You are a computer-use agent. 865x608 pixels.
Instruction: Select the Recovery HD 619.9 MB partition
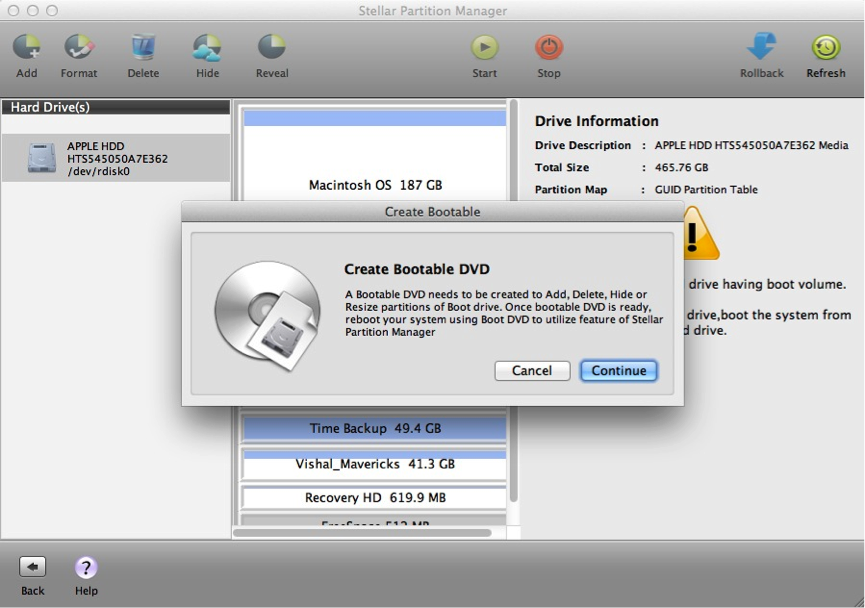tap(375, 498)
